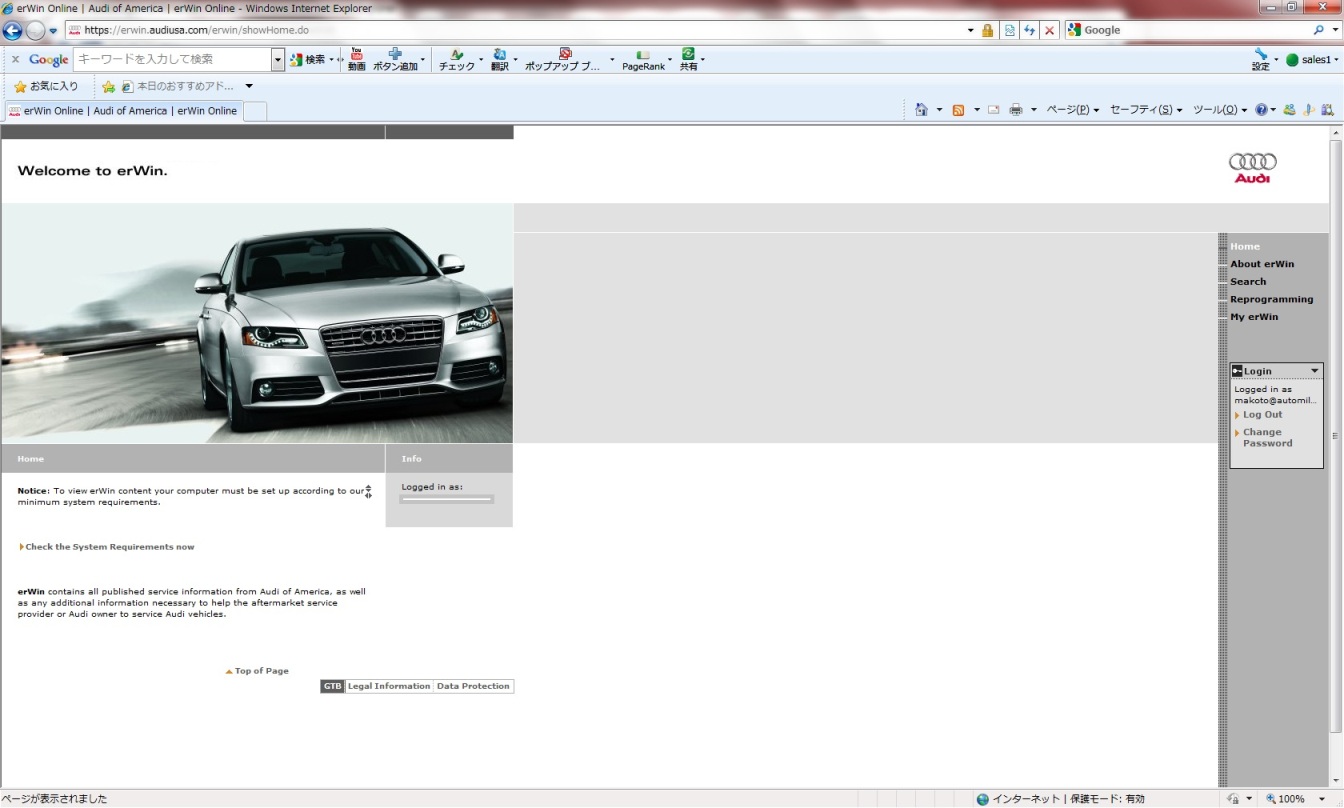
Task: Open the search provider dropdown arrow
Action: click(x=1335, y=30)
